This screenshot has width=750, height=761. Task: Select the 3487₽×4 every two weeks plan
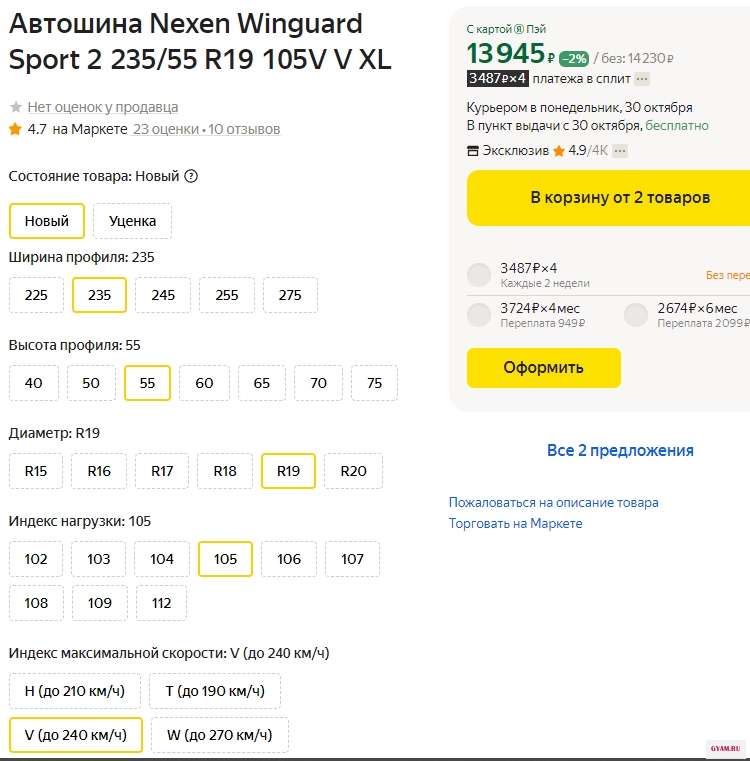[x=479, y=275]
